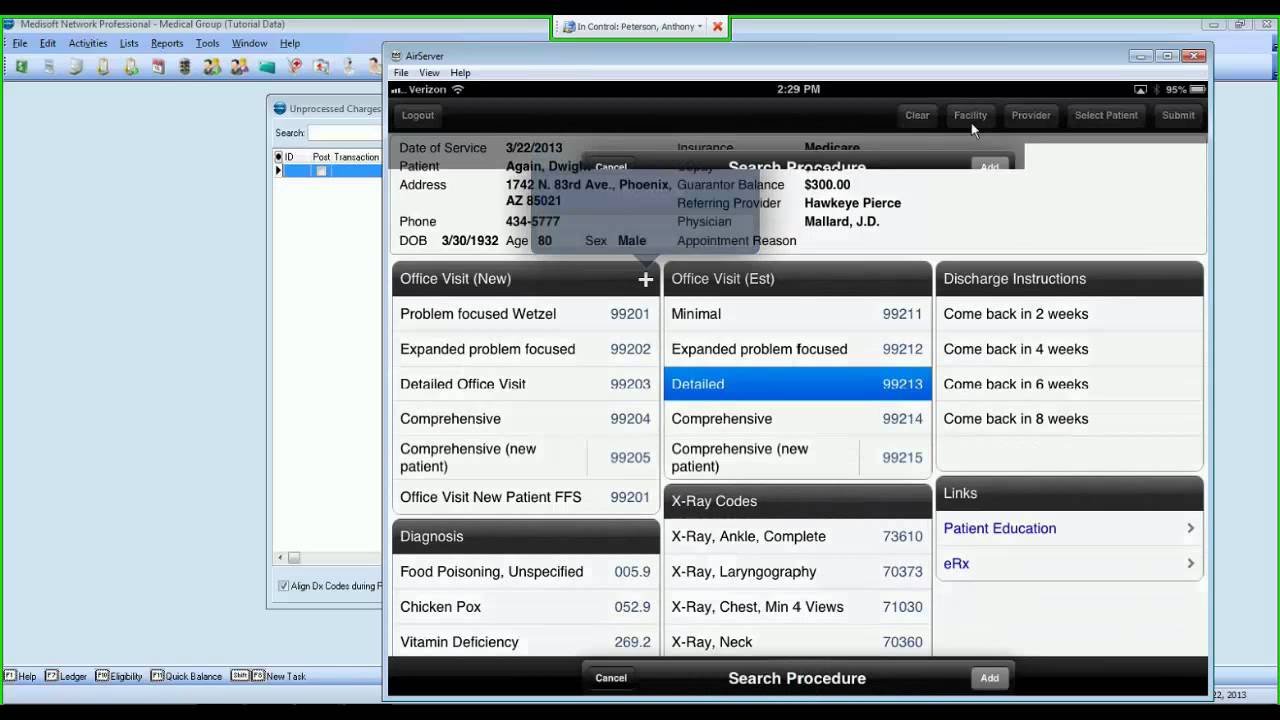
Task: Select Problem focused Wetzel 99201
Action: coord(526,314)
